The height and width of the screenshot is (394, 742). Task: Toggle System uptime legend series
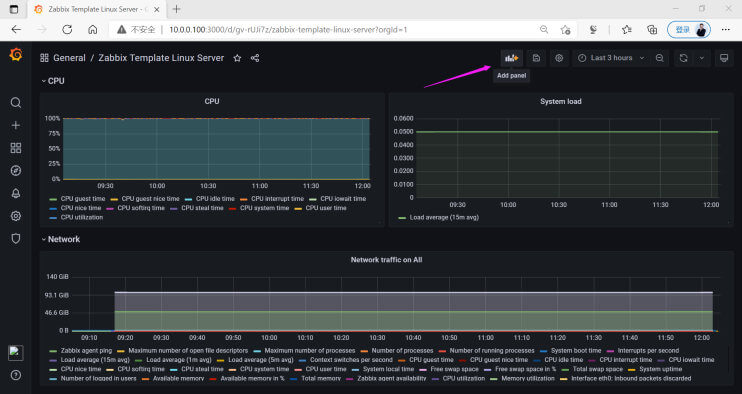click(661, 369)
